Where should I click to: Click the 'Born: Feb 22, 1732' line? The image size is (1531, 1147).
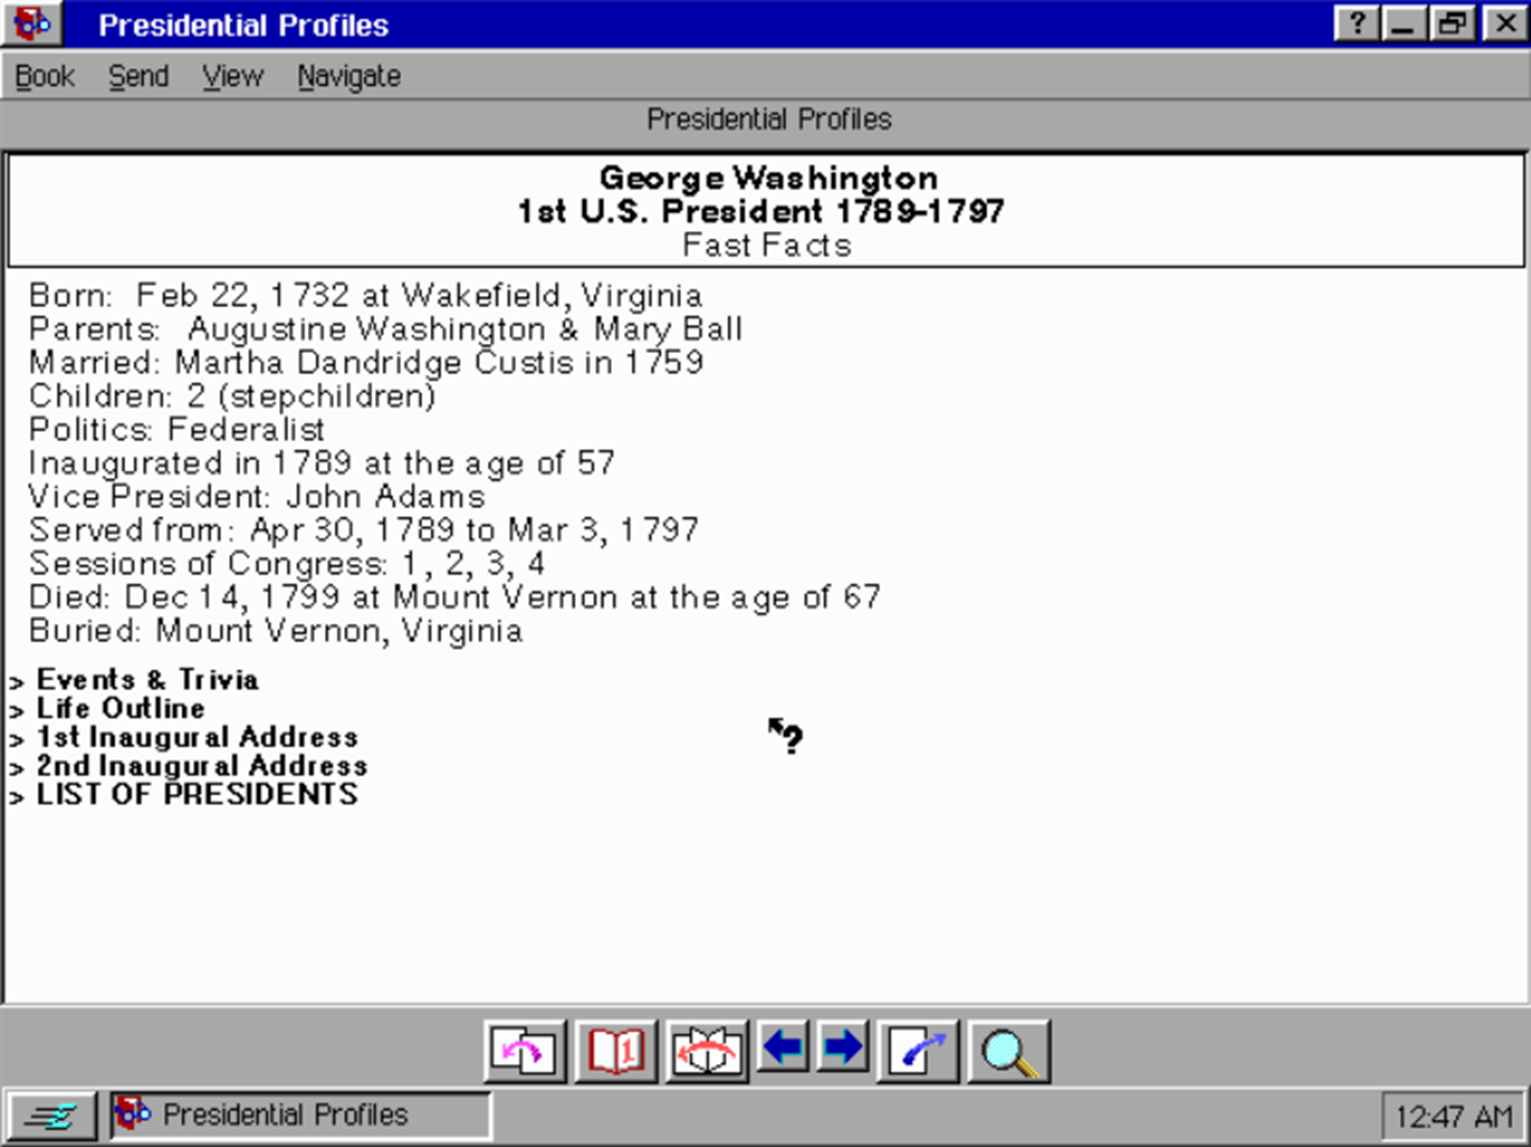click(x=366, y=296)
